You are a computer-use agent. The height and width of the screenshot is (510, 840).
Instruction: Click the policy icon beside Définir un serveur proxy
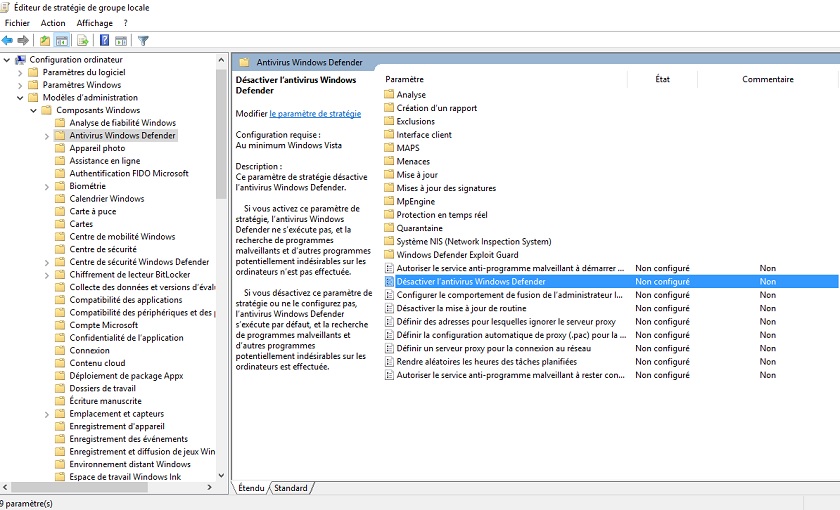click(389, 349)
